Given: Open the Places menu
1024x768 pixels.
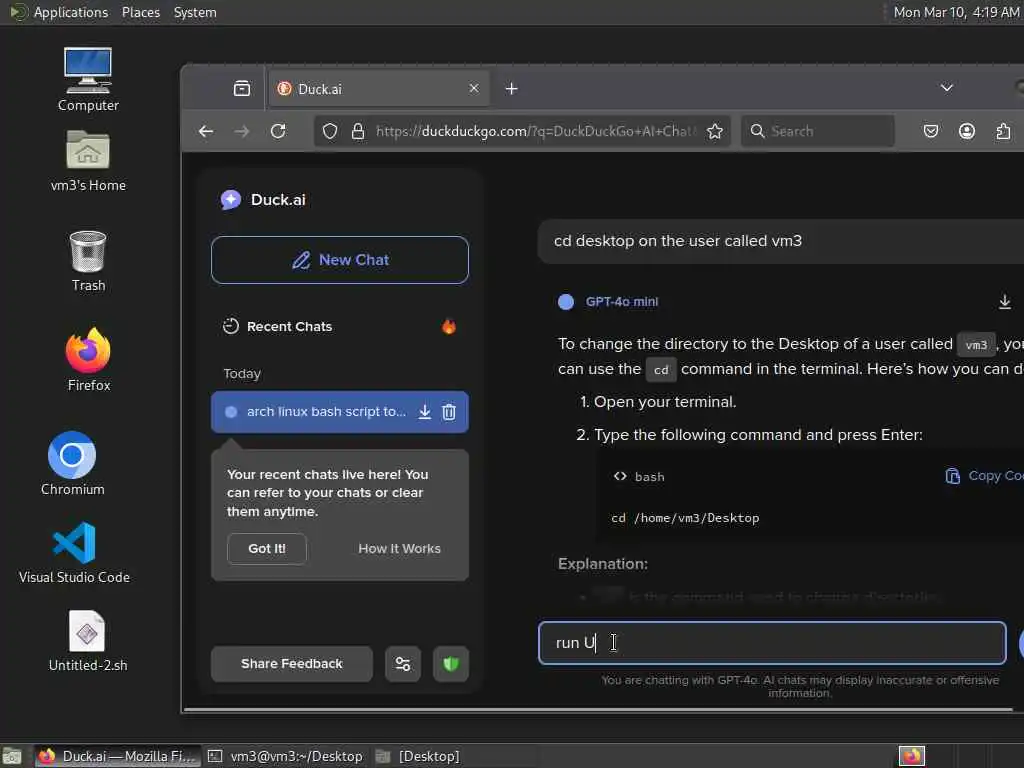Looking at the screenshot, I should pos(141,12).
